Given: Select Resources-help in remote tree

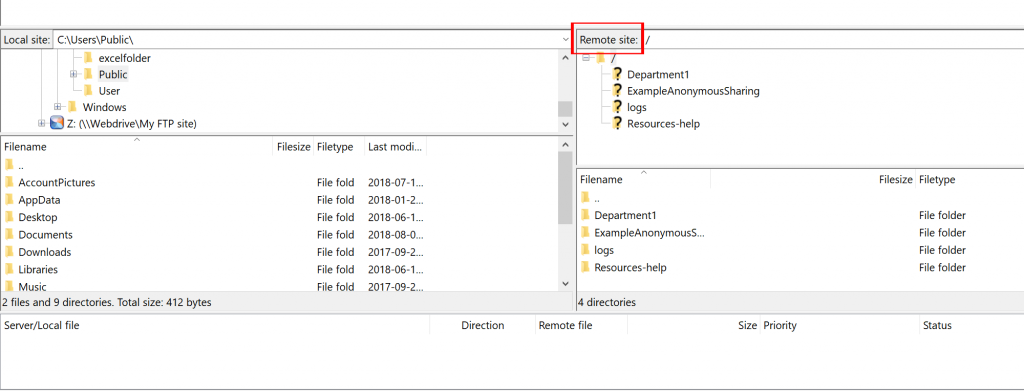Looking at the screenshot, I should click(x=664, y=123).
